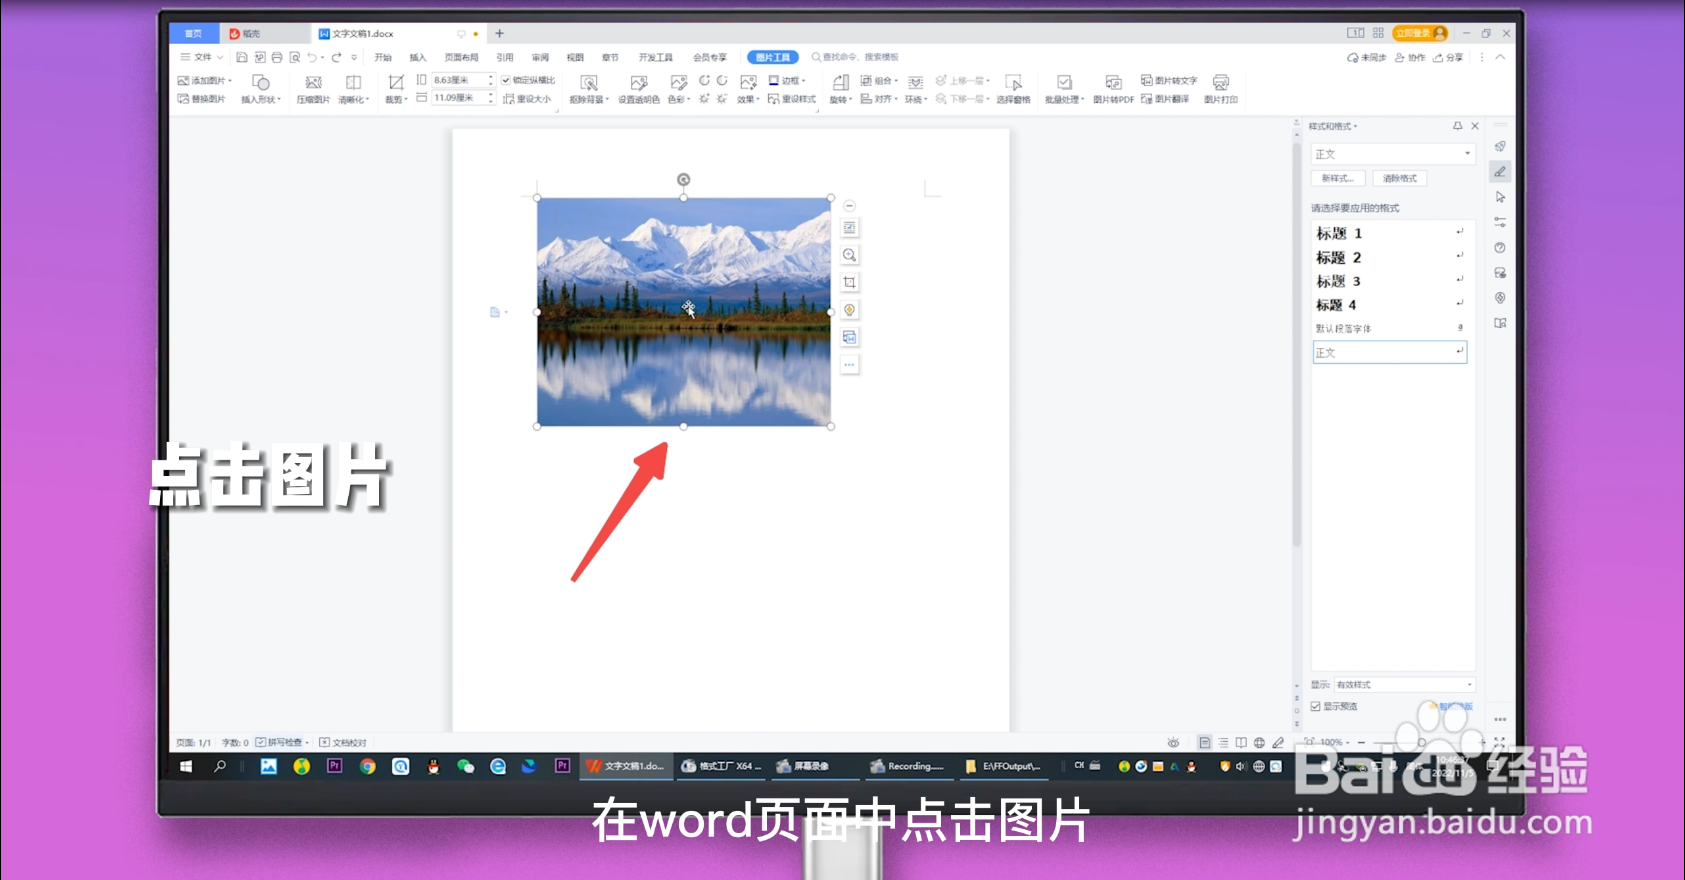Image resolution: width=1685 pixels, height=880 pixels.
Task: Switch to the 审阅 review tab
Action: (x=540, y=57)
